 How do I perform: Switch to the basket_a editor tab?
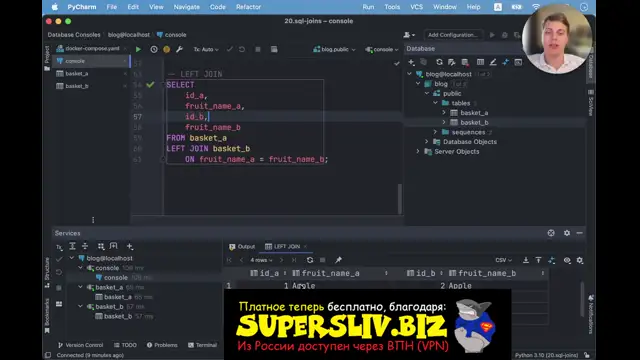[x=77, y=73]
